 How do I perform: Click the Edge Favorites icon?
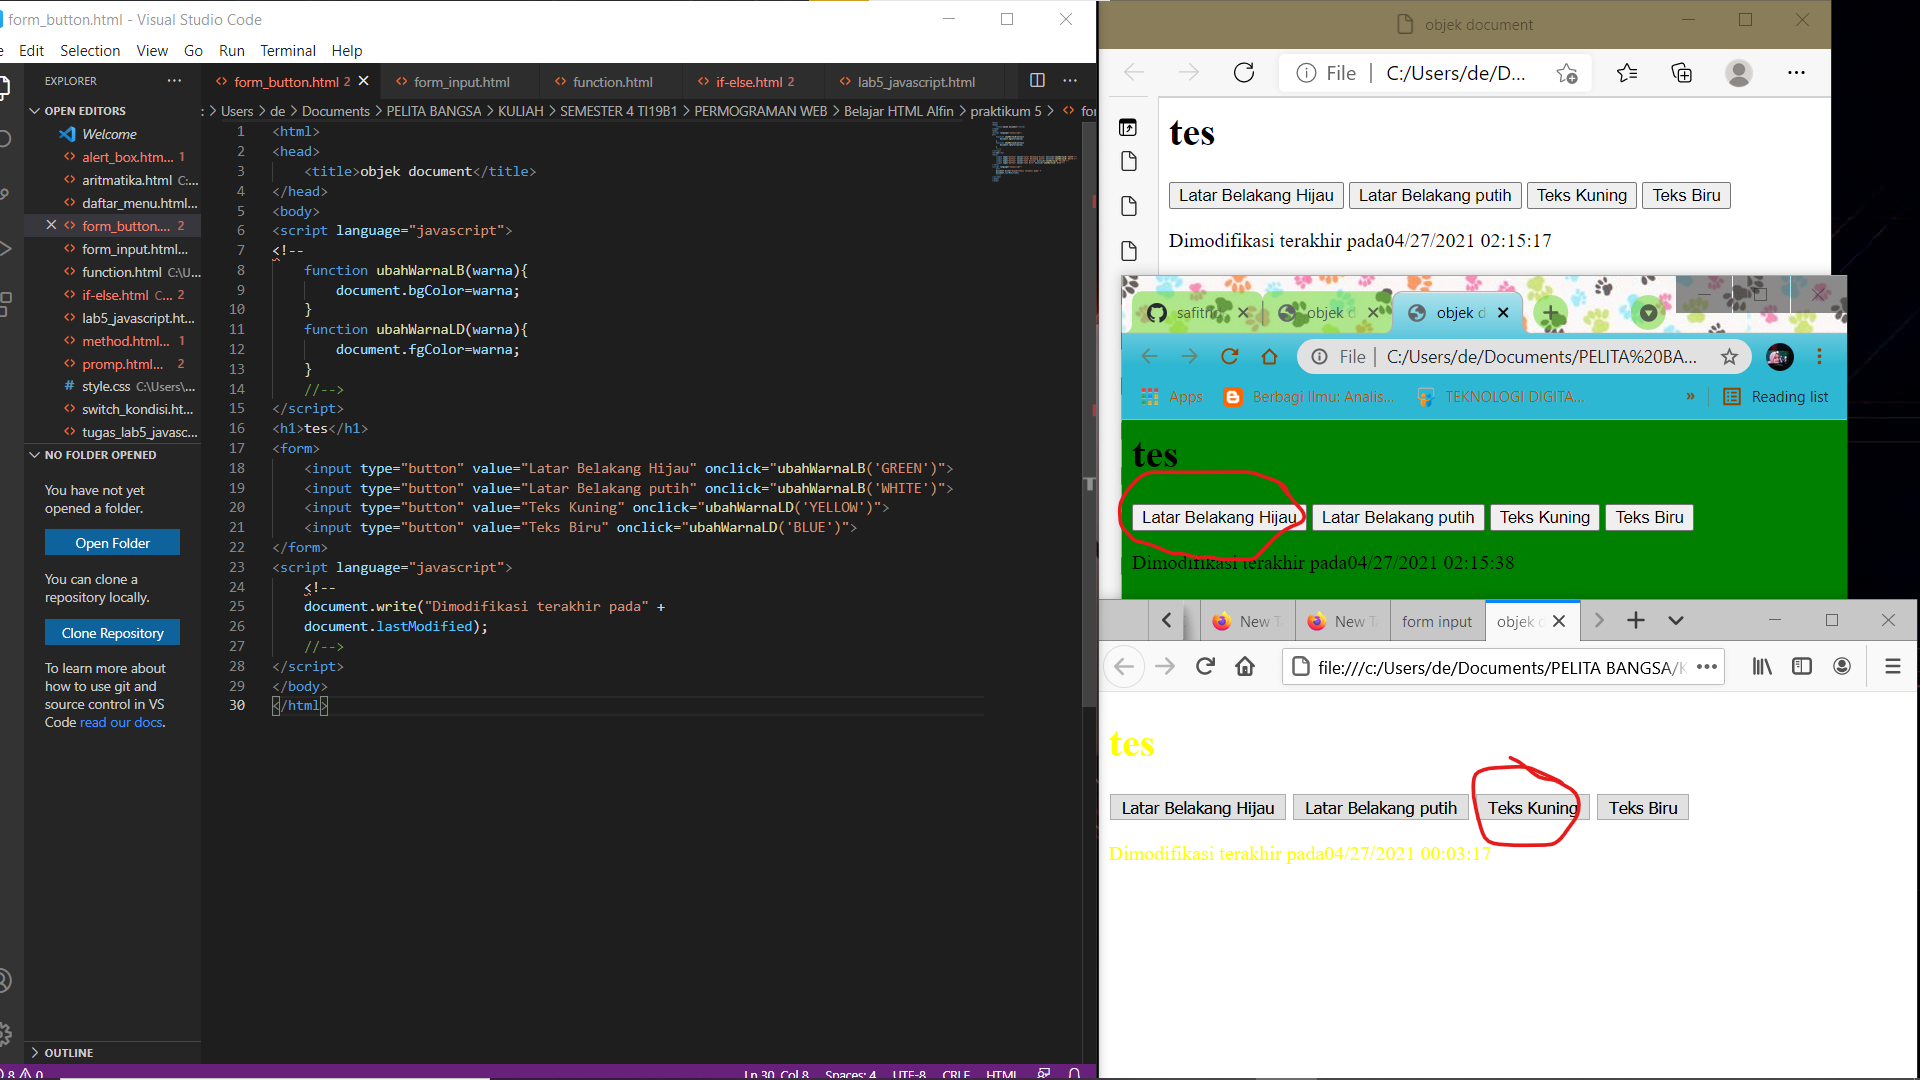[x=1627, y=73]
